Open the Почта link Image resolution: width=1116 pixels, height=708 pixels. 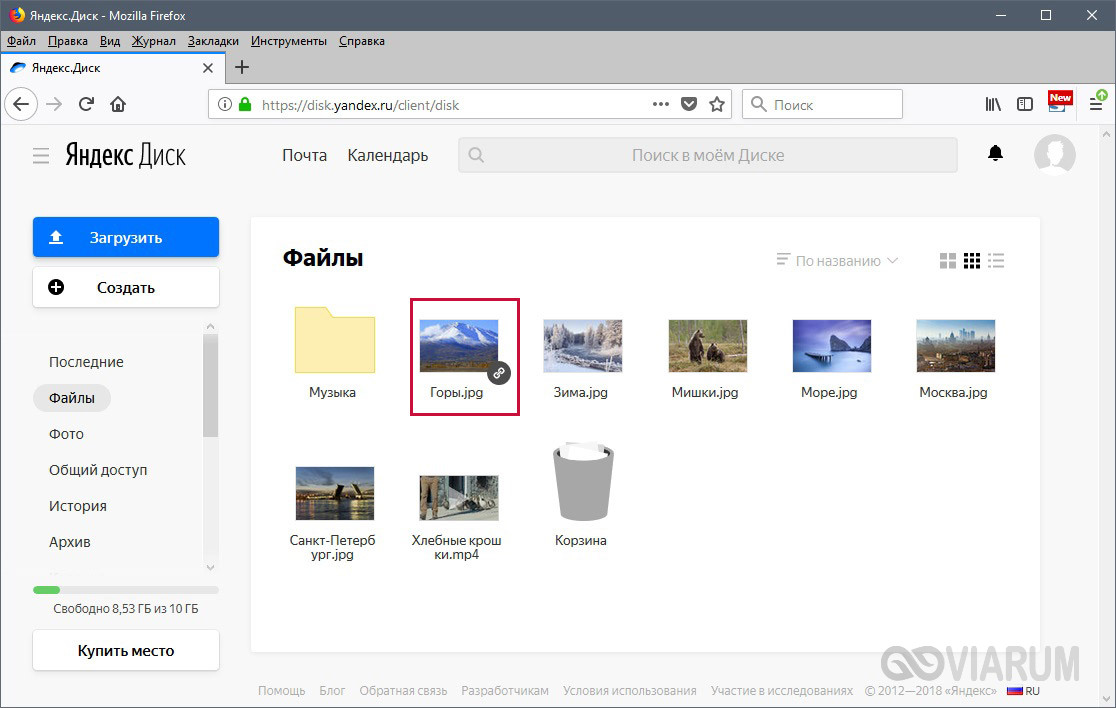click(305, 155)
